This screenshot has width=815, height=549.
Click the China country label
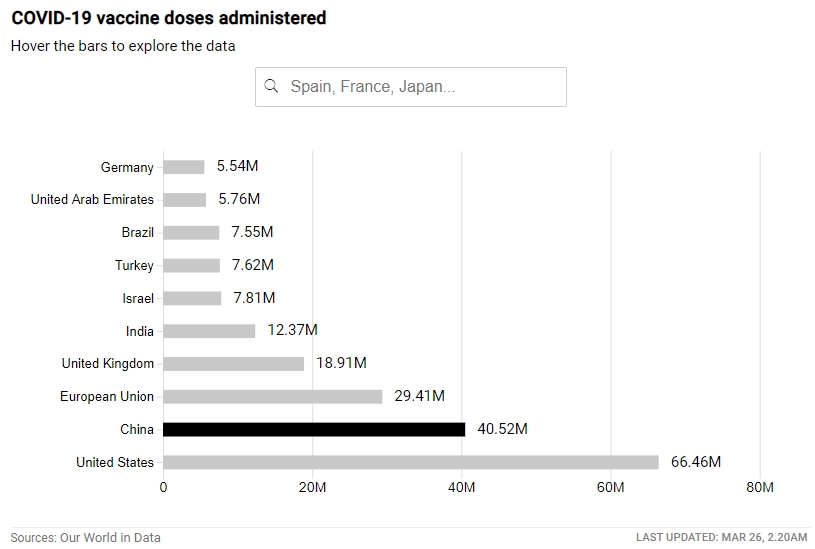(x=137, y=429)
